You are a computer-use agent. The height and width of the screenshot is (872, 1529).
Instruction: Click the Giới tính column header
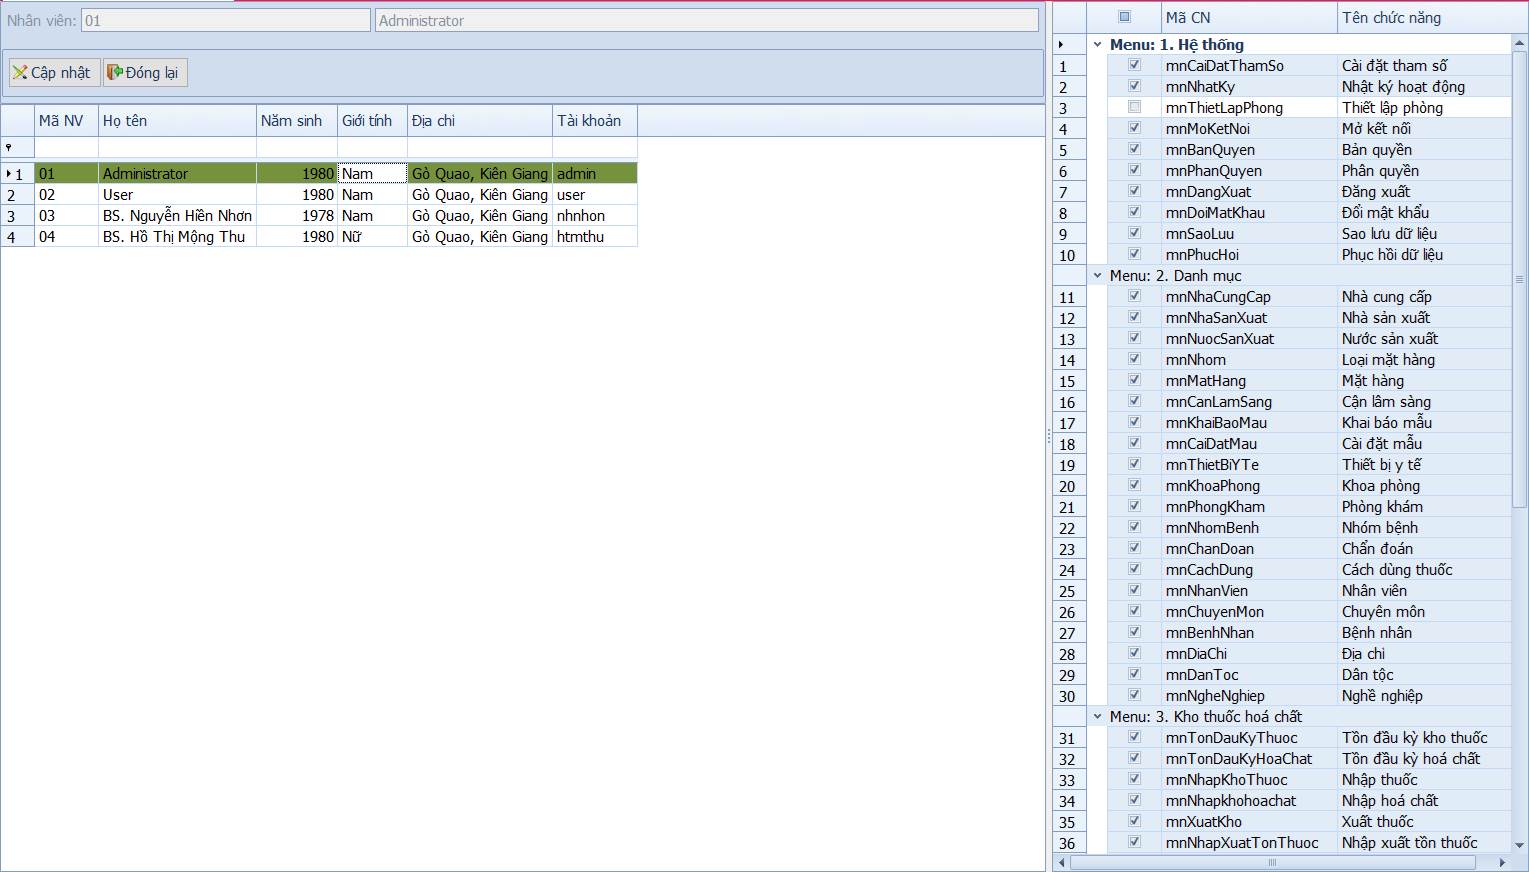pos(372,120)
